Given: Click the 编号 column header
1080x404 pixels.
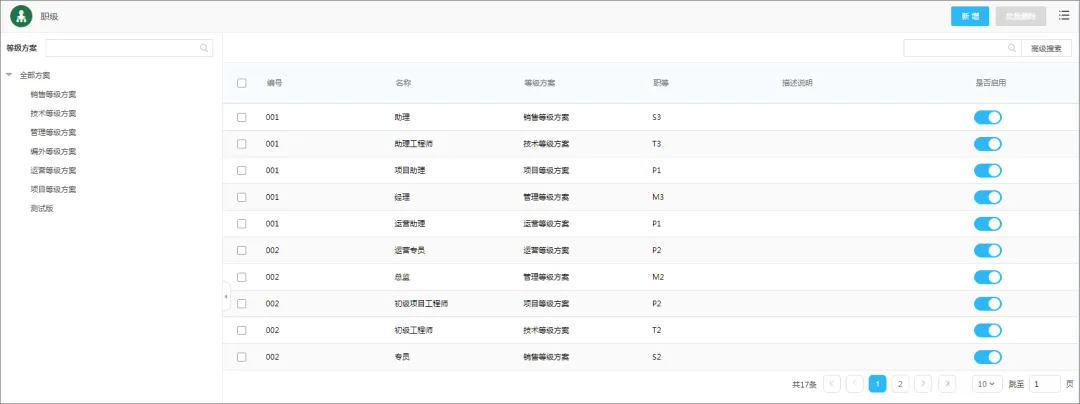Looking at the screenshot, I should pyautogui.click(x=274, y=83).
